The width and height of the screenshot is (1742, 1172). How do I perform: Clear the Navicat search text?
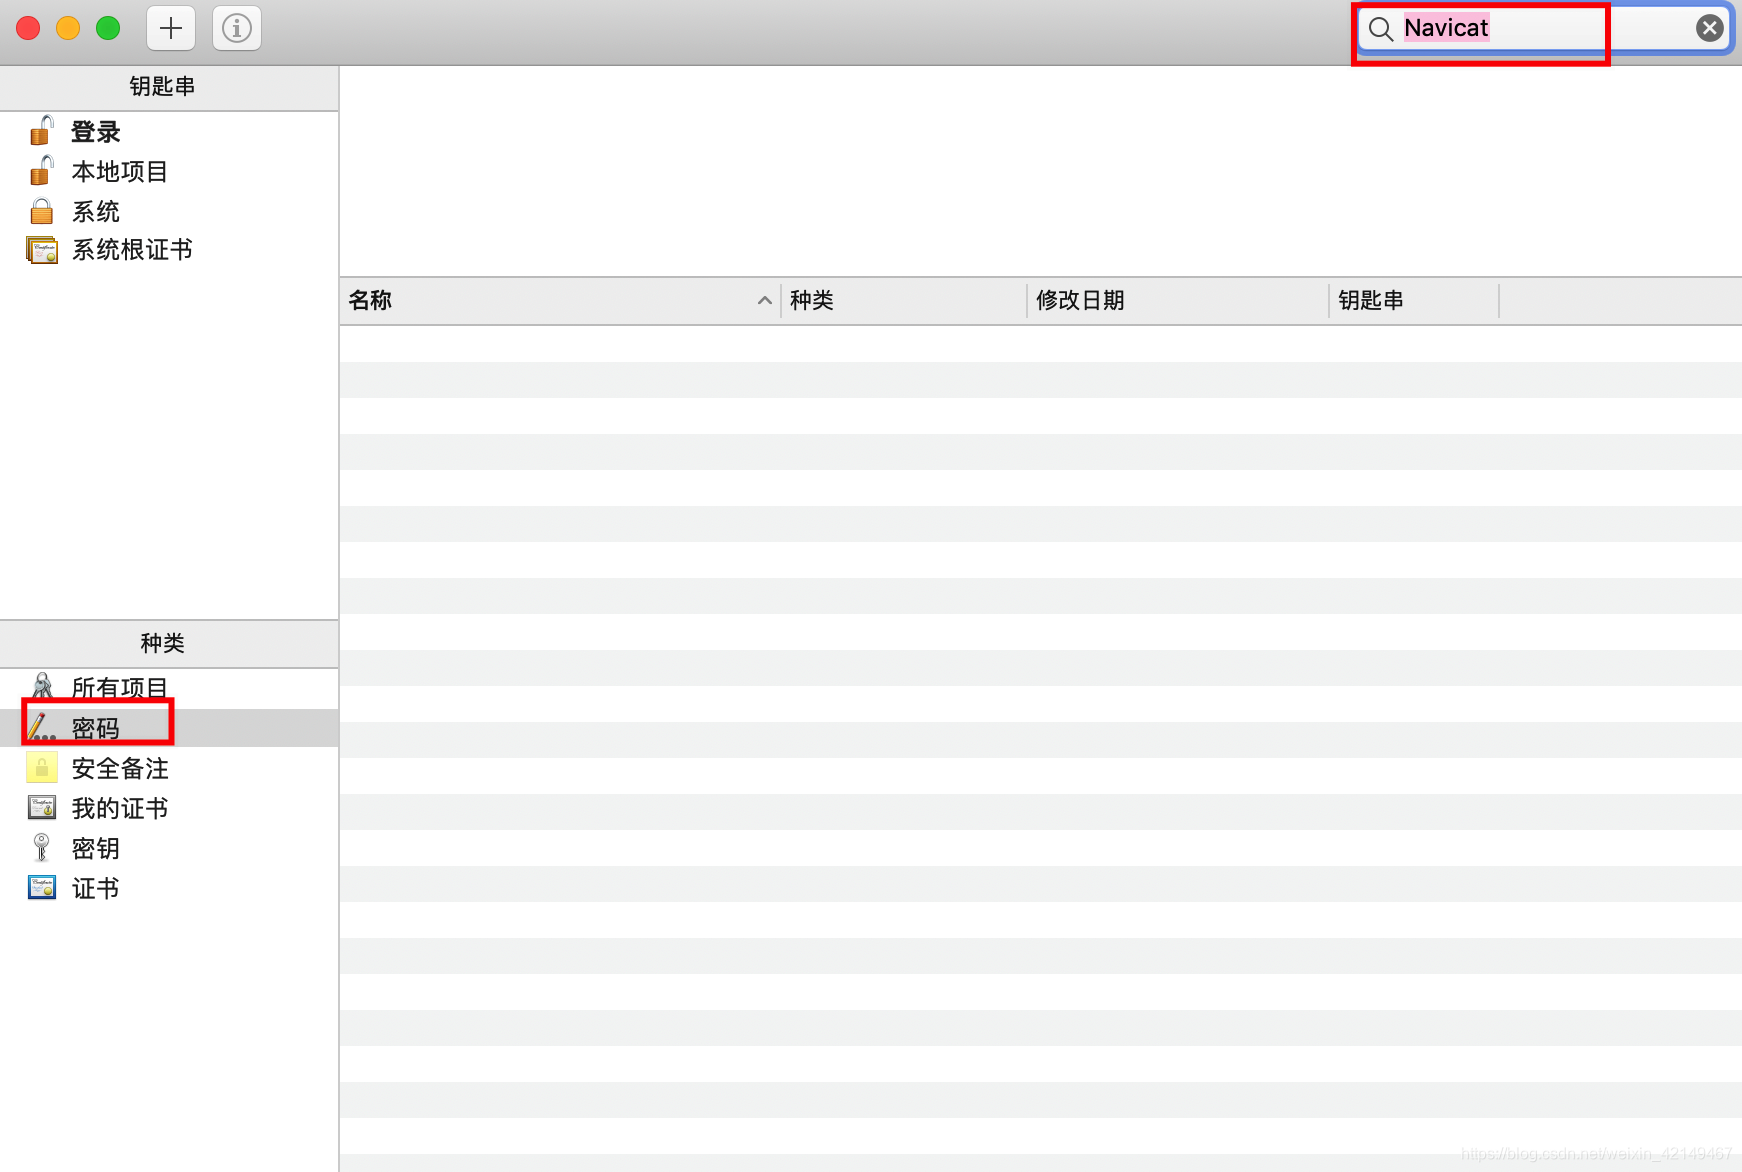(x=1709, y=28)
